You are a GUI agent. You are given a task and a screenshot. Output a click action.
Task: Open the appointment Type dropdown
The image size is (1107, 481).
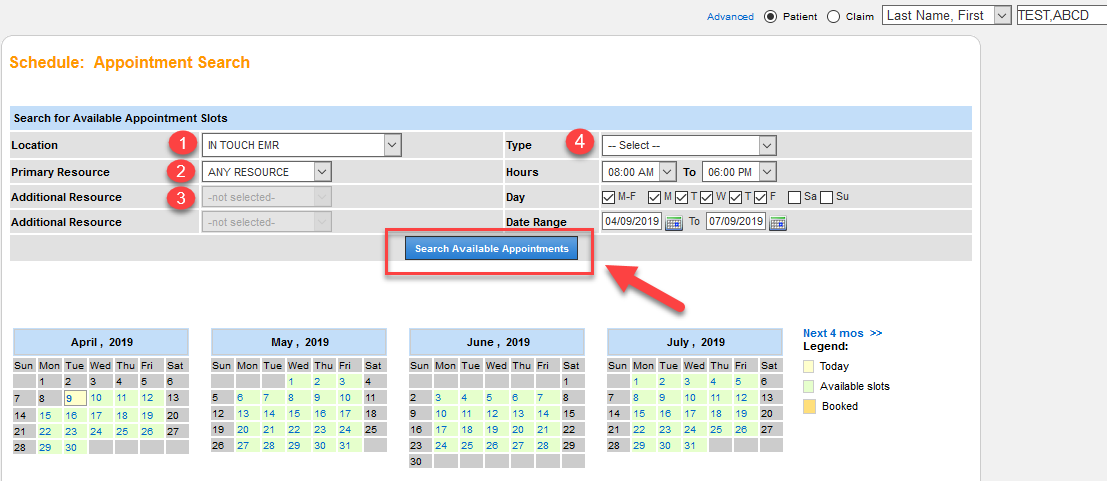pos(688,145)
